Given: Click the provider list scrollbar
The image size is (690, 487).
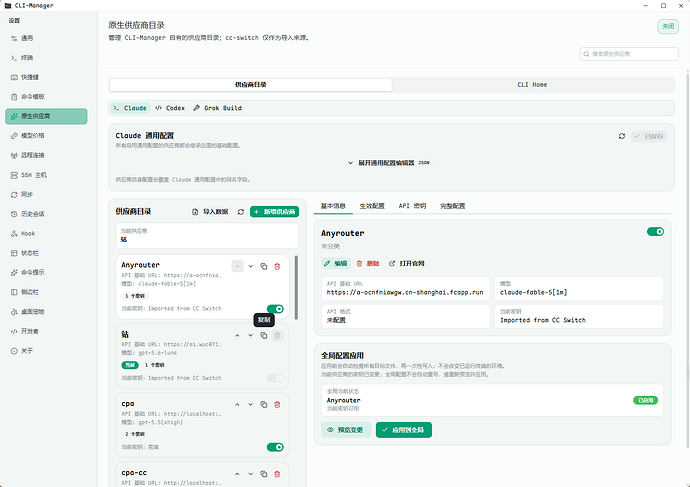Looking at the screenshot, I should point(296,288).
